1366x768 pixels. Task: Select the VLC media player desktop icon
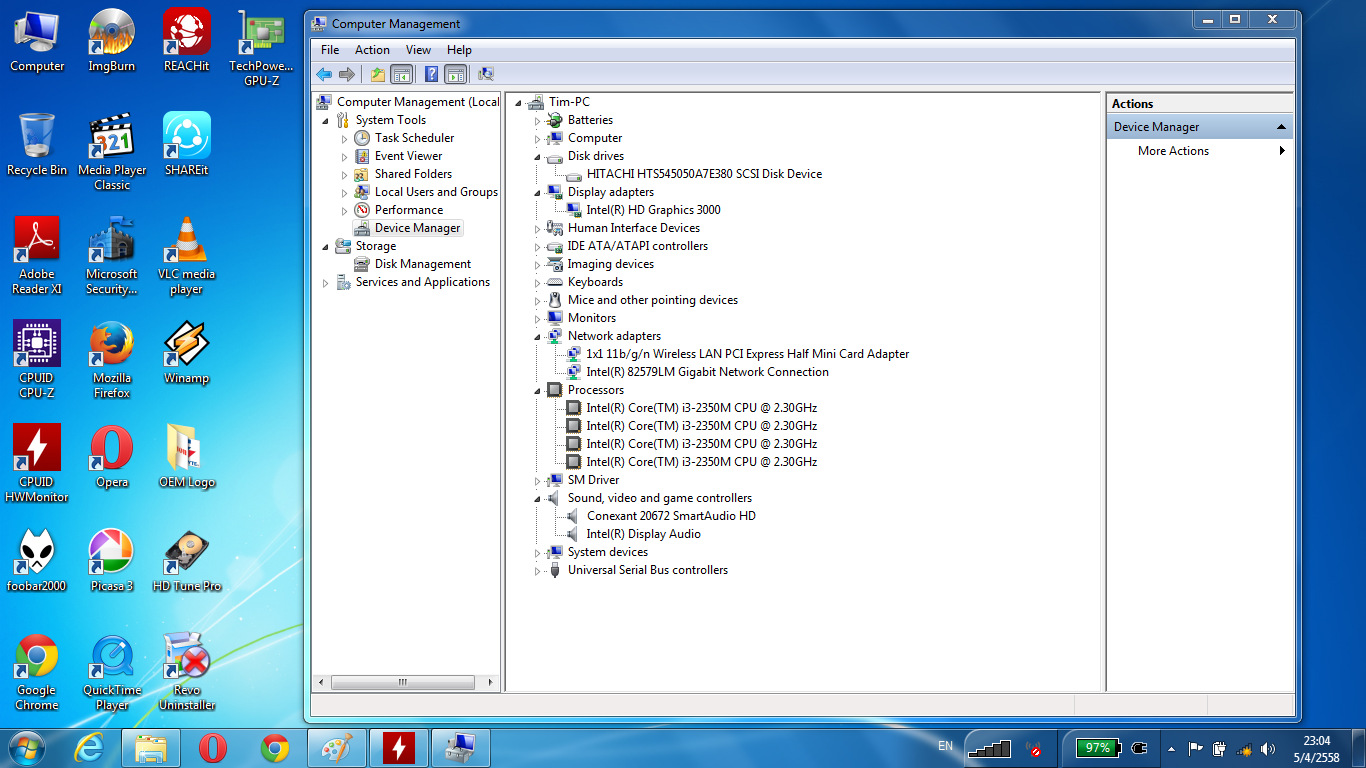[186, 256]
